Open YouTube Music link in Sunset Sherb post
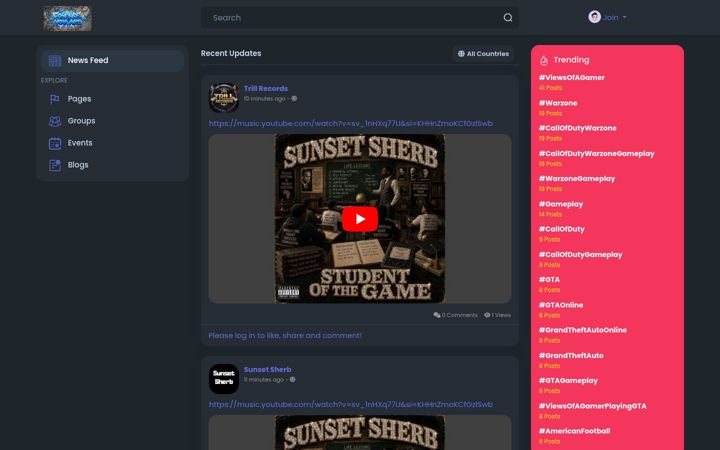The image size is (720, 450). click(350, 405)
